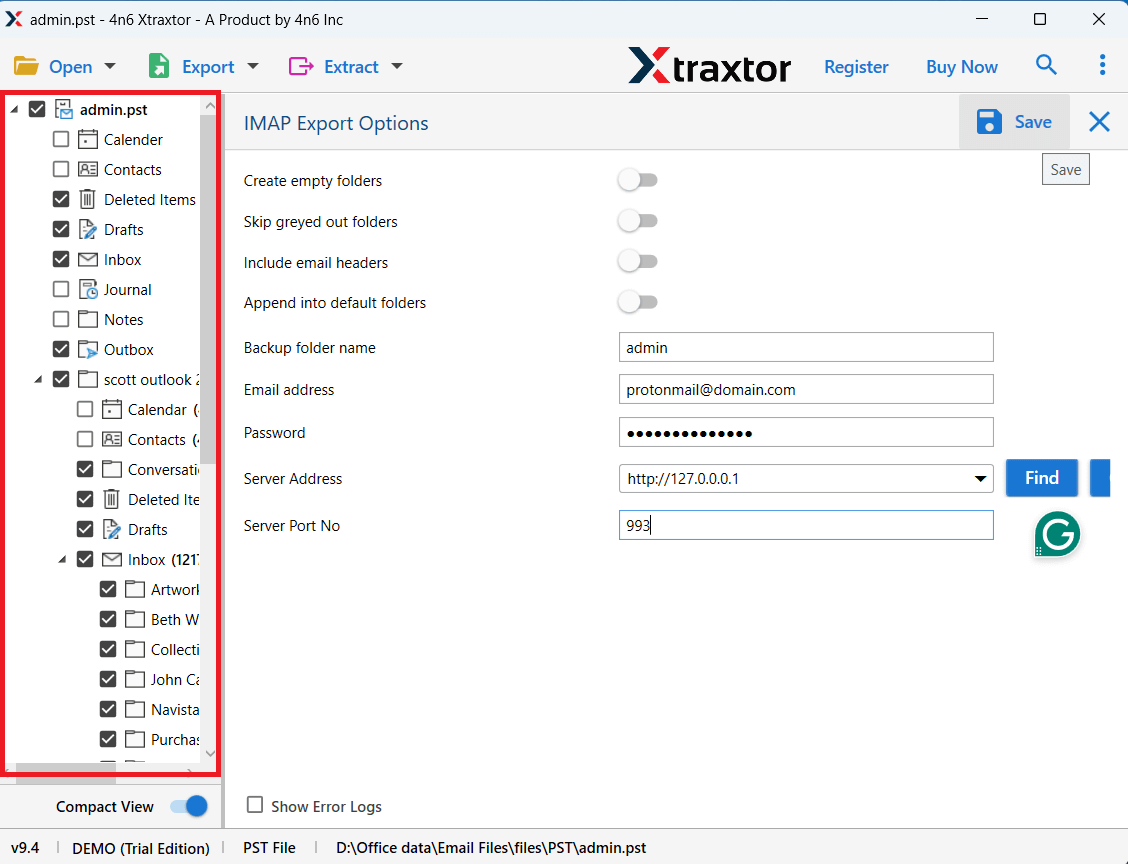Click the Outbox folder icon

point(88,349)
